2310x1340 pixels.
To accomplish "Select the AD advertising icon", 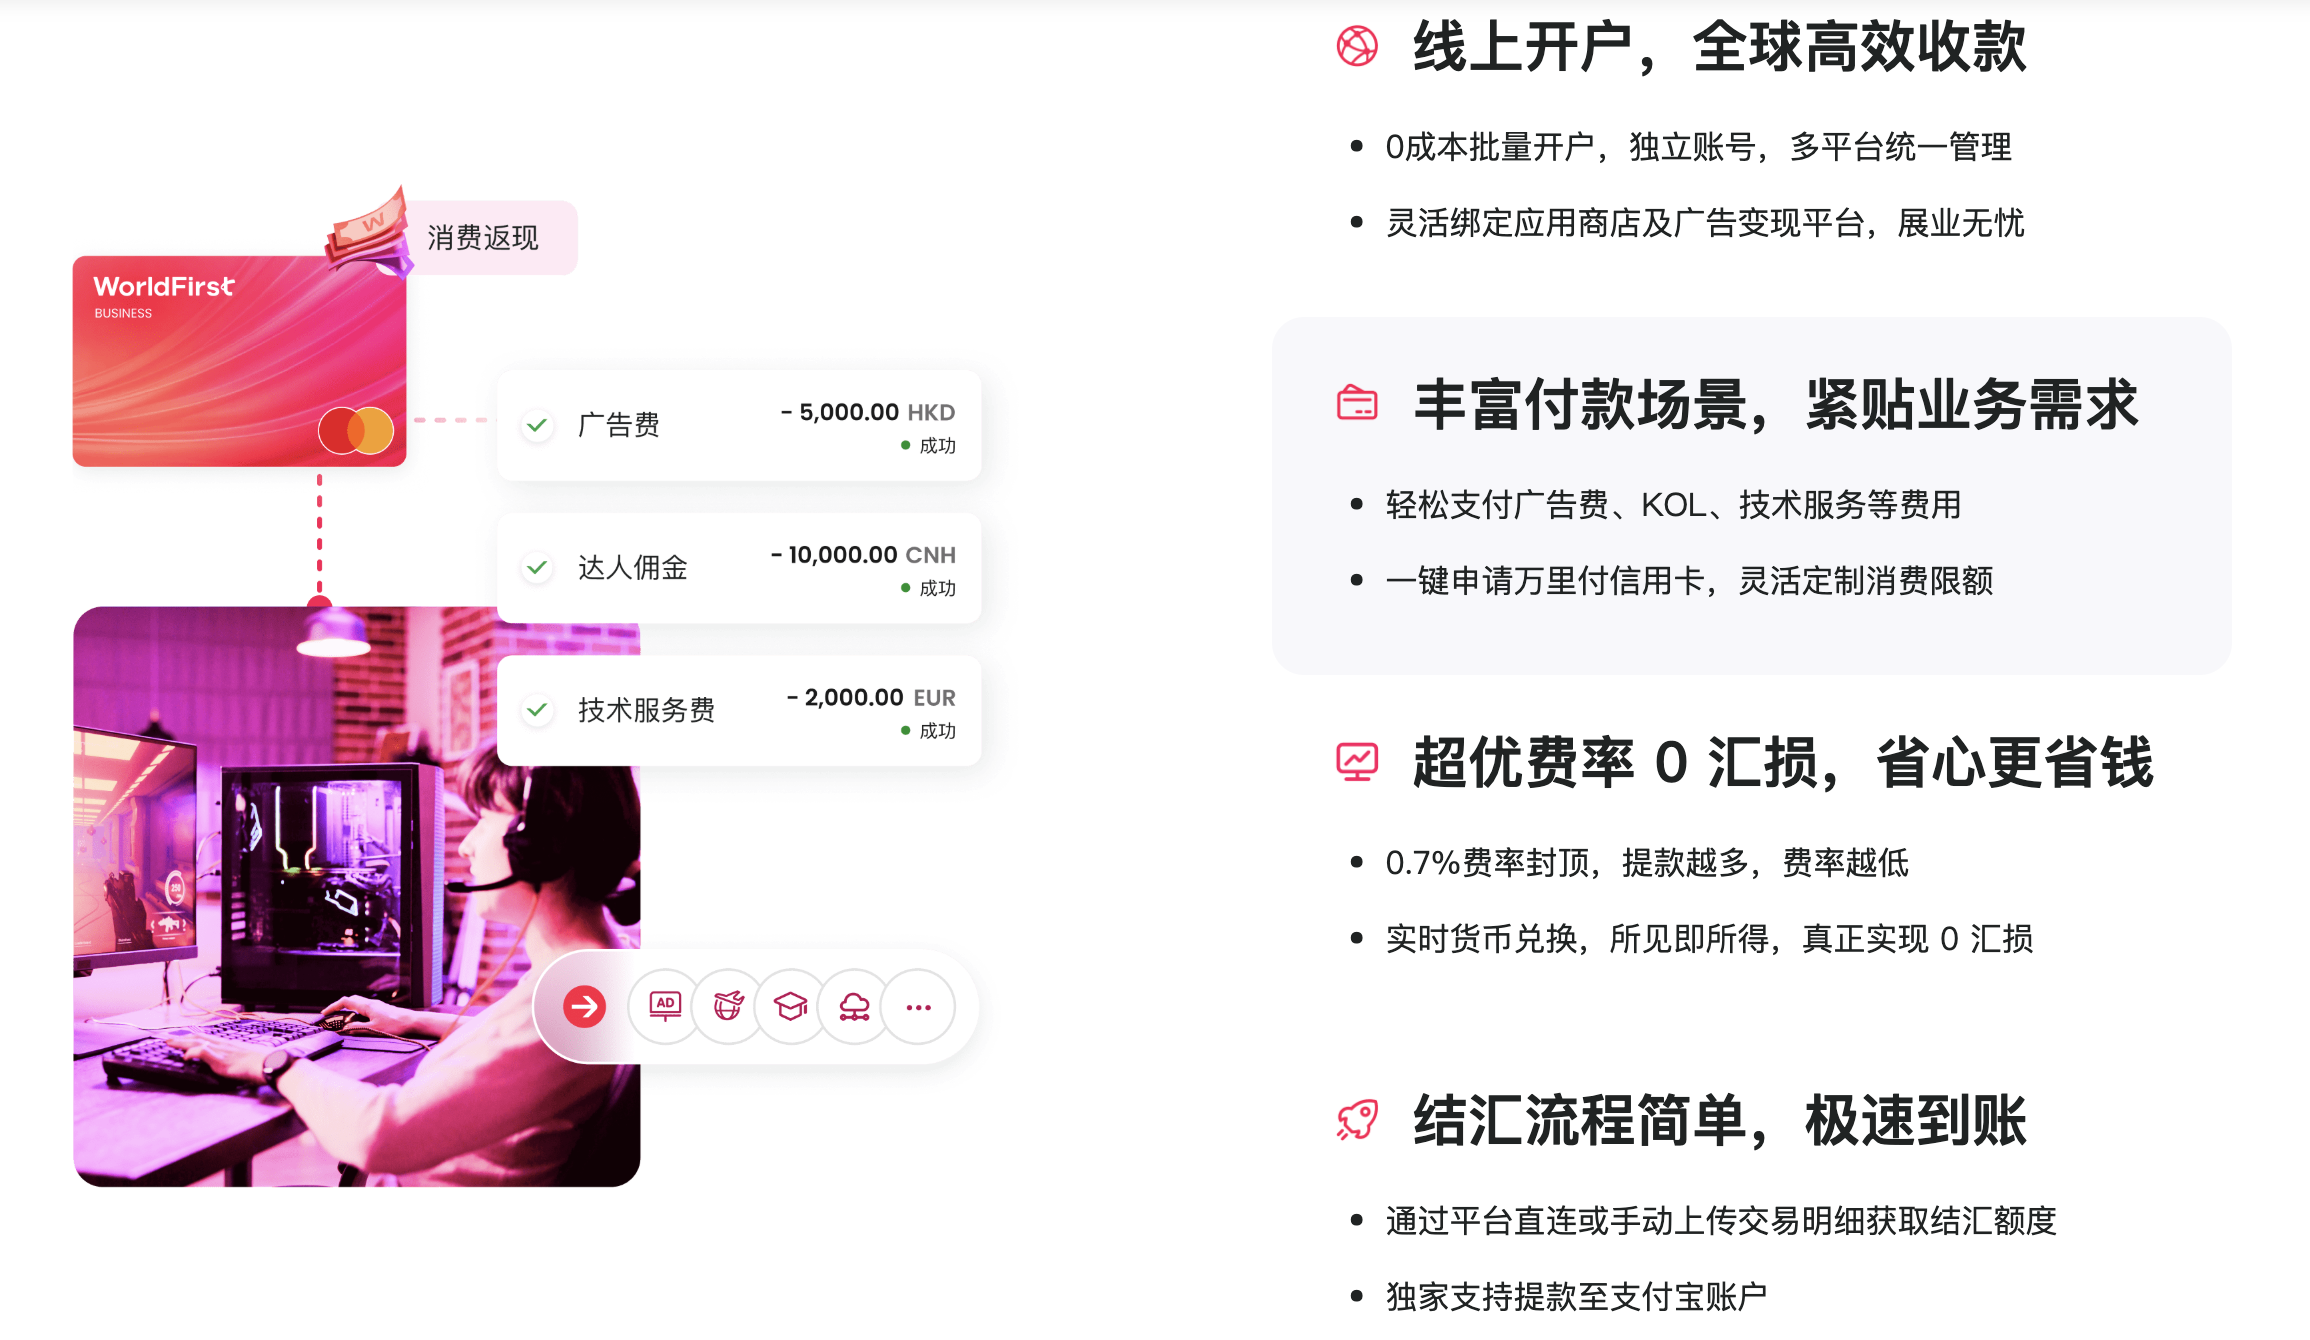I will (665, 1007).
